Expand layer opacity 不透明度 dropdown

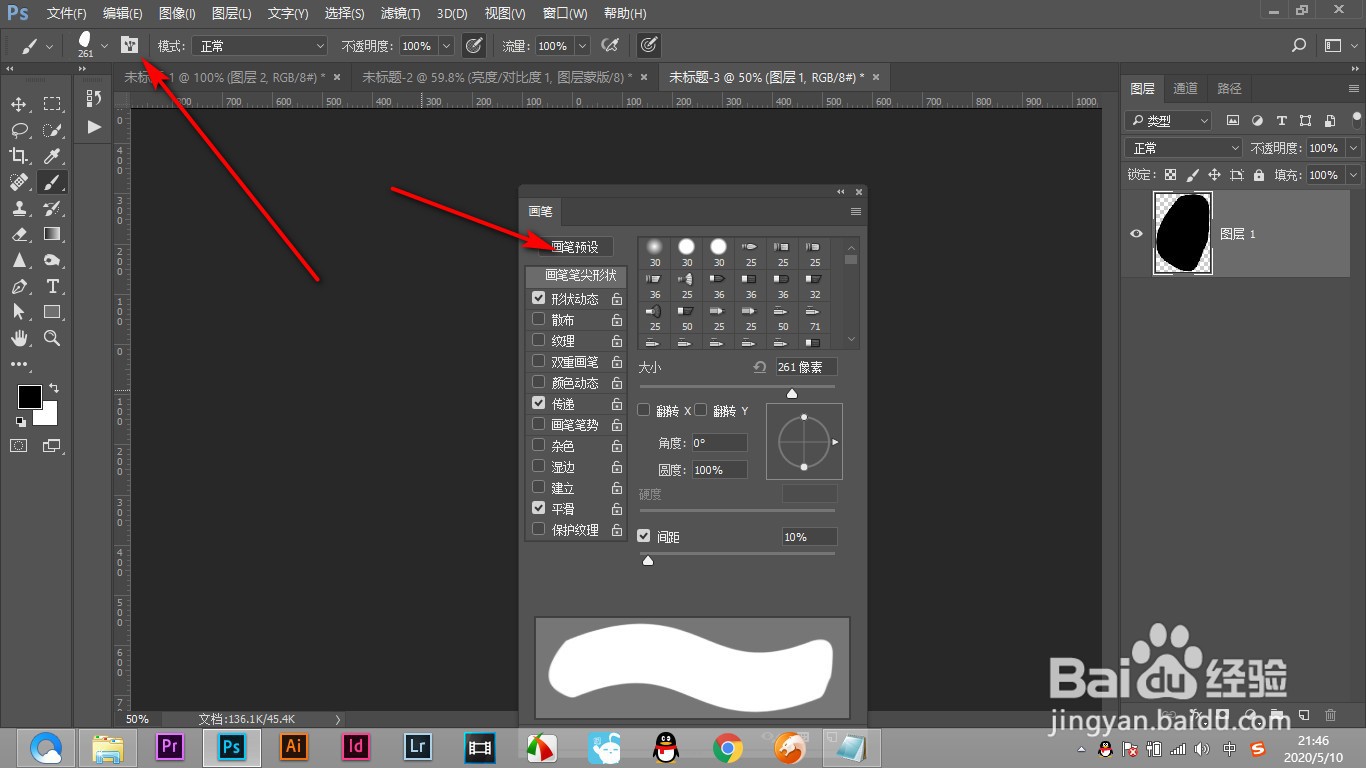tap(1353, 148)
